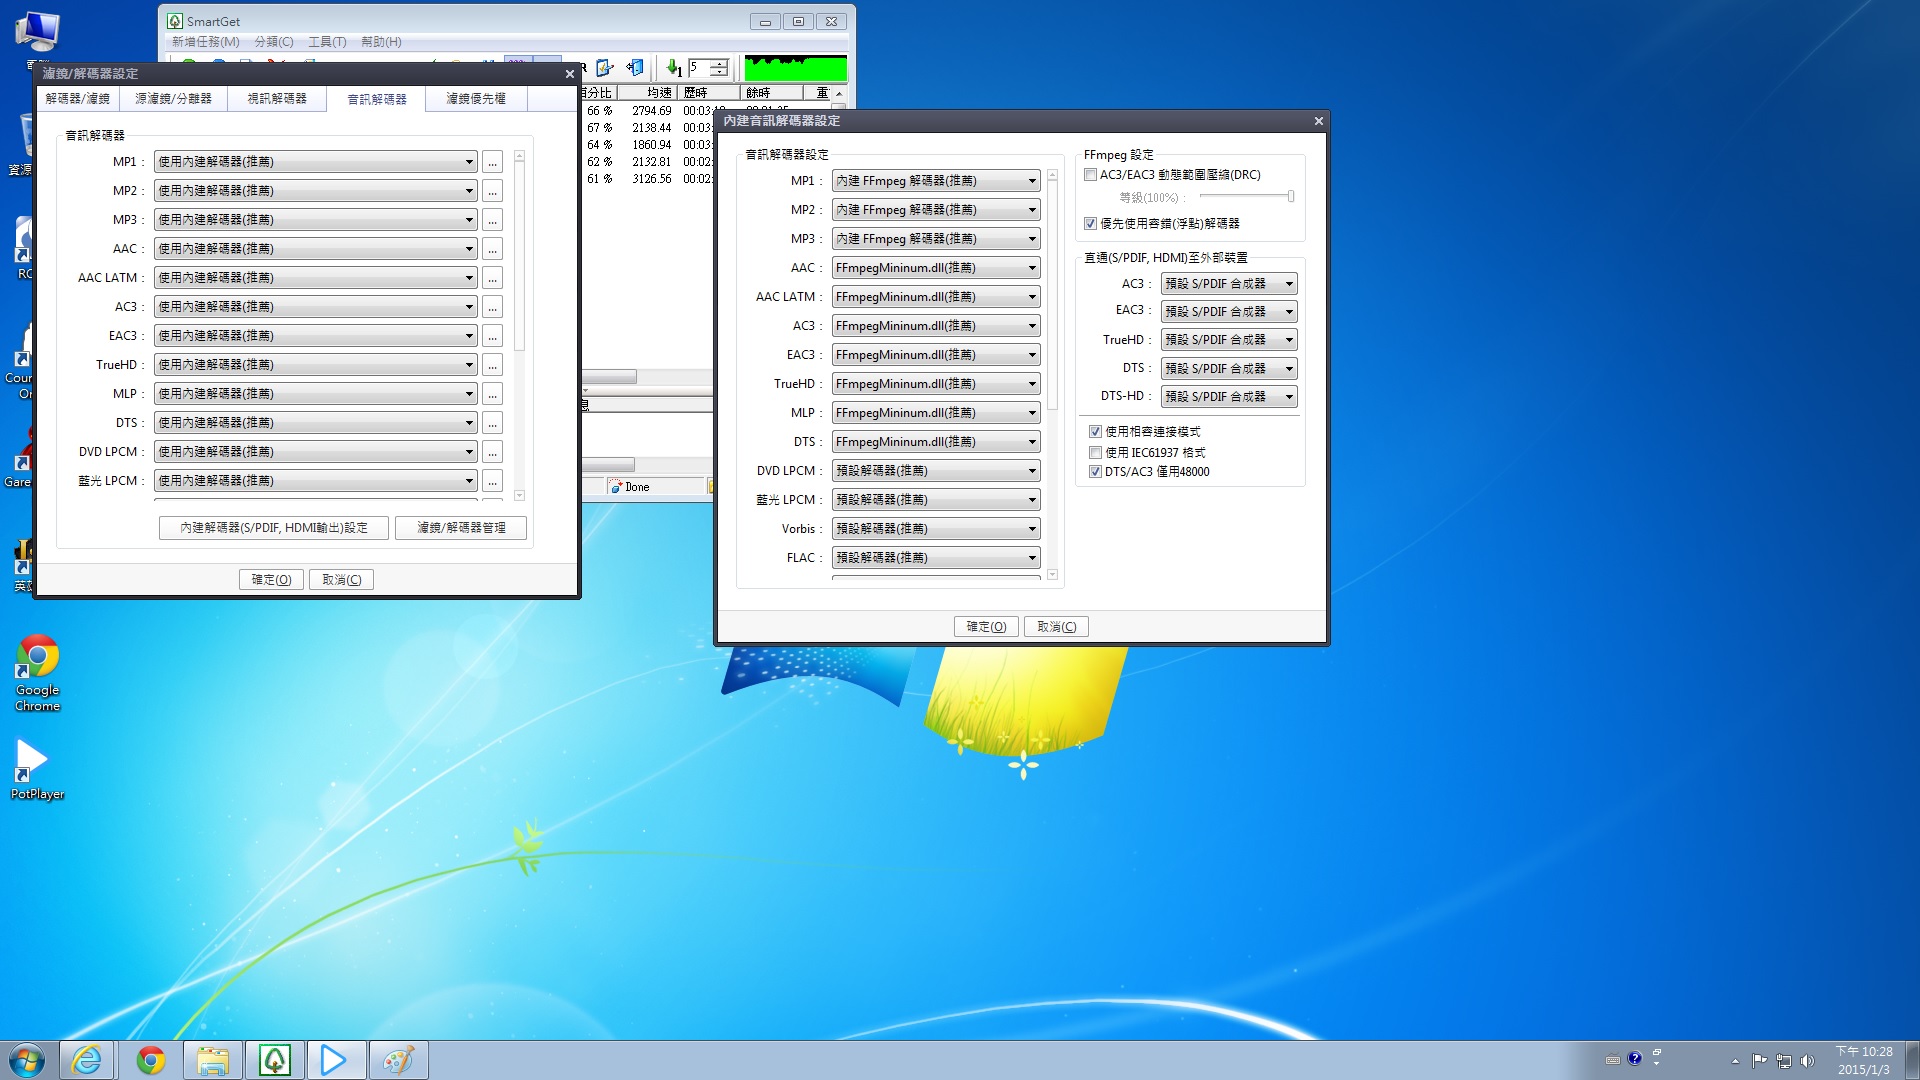Screen dimensions: 1920x1080
Task: Open the Computer desktop icon
Action: pyautogui.click(x=37, y=38)
